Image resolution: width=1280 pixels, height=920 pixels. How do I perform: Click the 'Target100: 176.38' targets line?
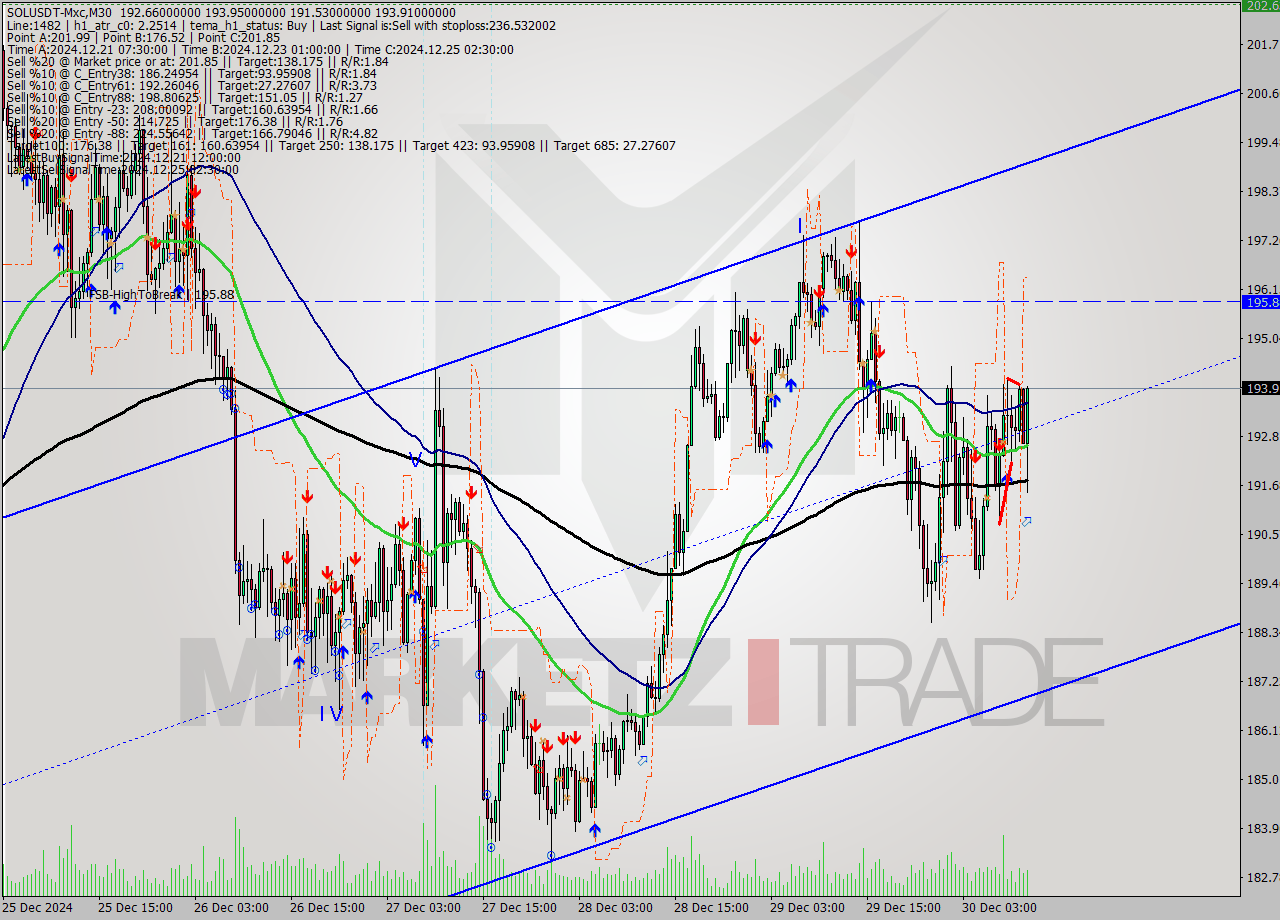point(341,145)
